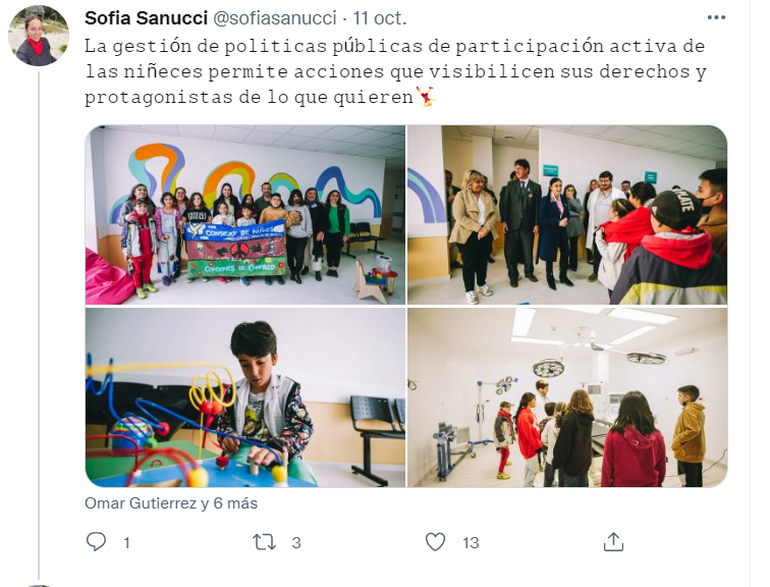This screenshot has height=587, width=770.
Task: Visit the @sofiasanucci handle
Action: (x=275, y=18)
